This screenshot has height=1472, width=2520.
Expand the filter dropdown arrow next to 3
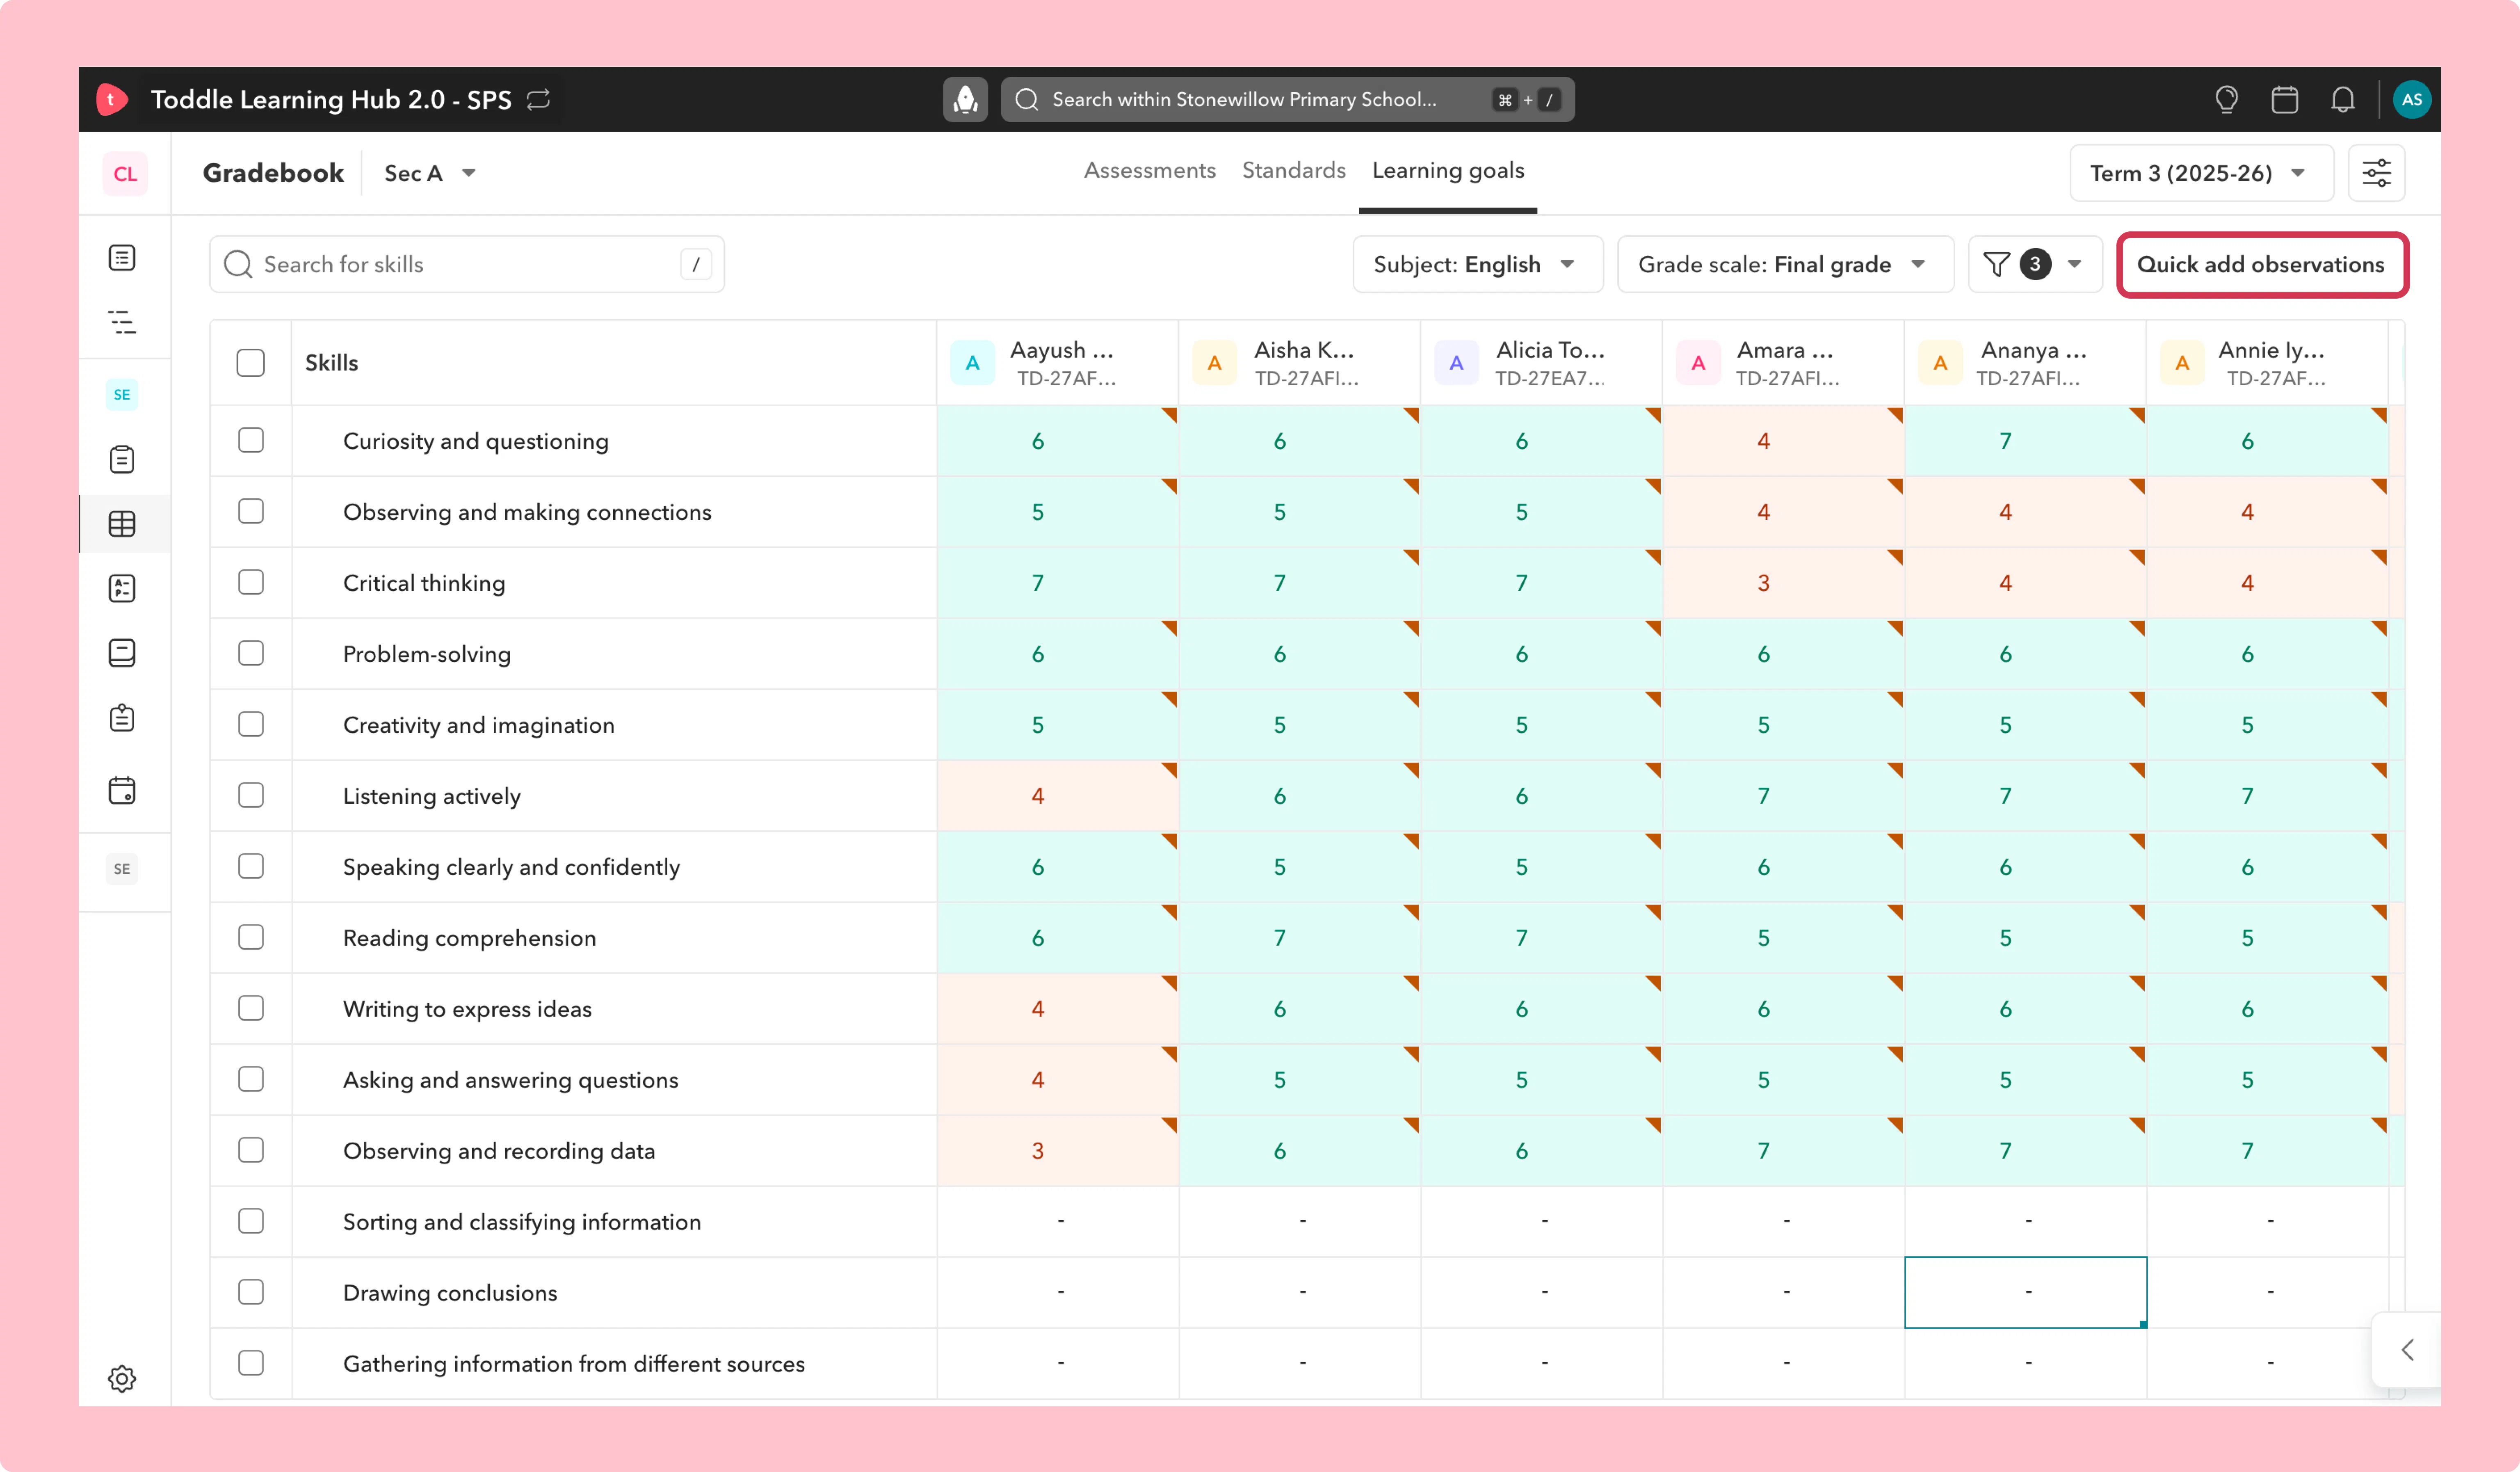pos(2075,264)
